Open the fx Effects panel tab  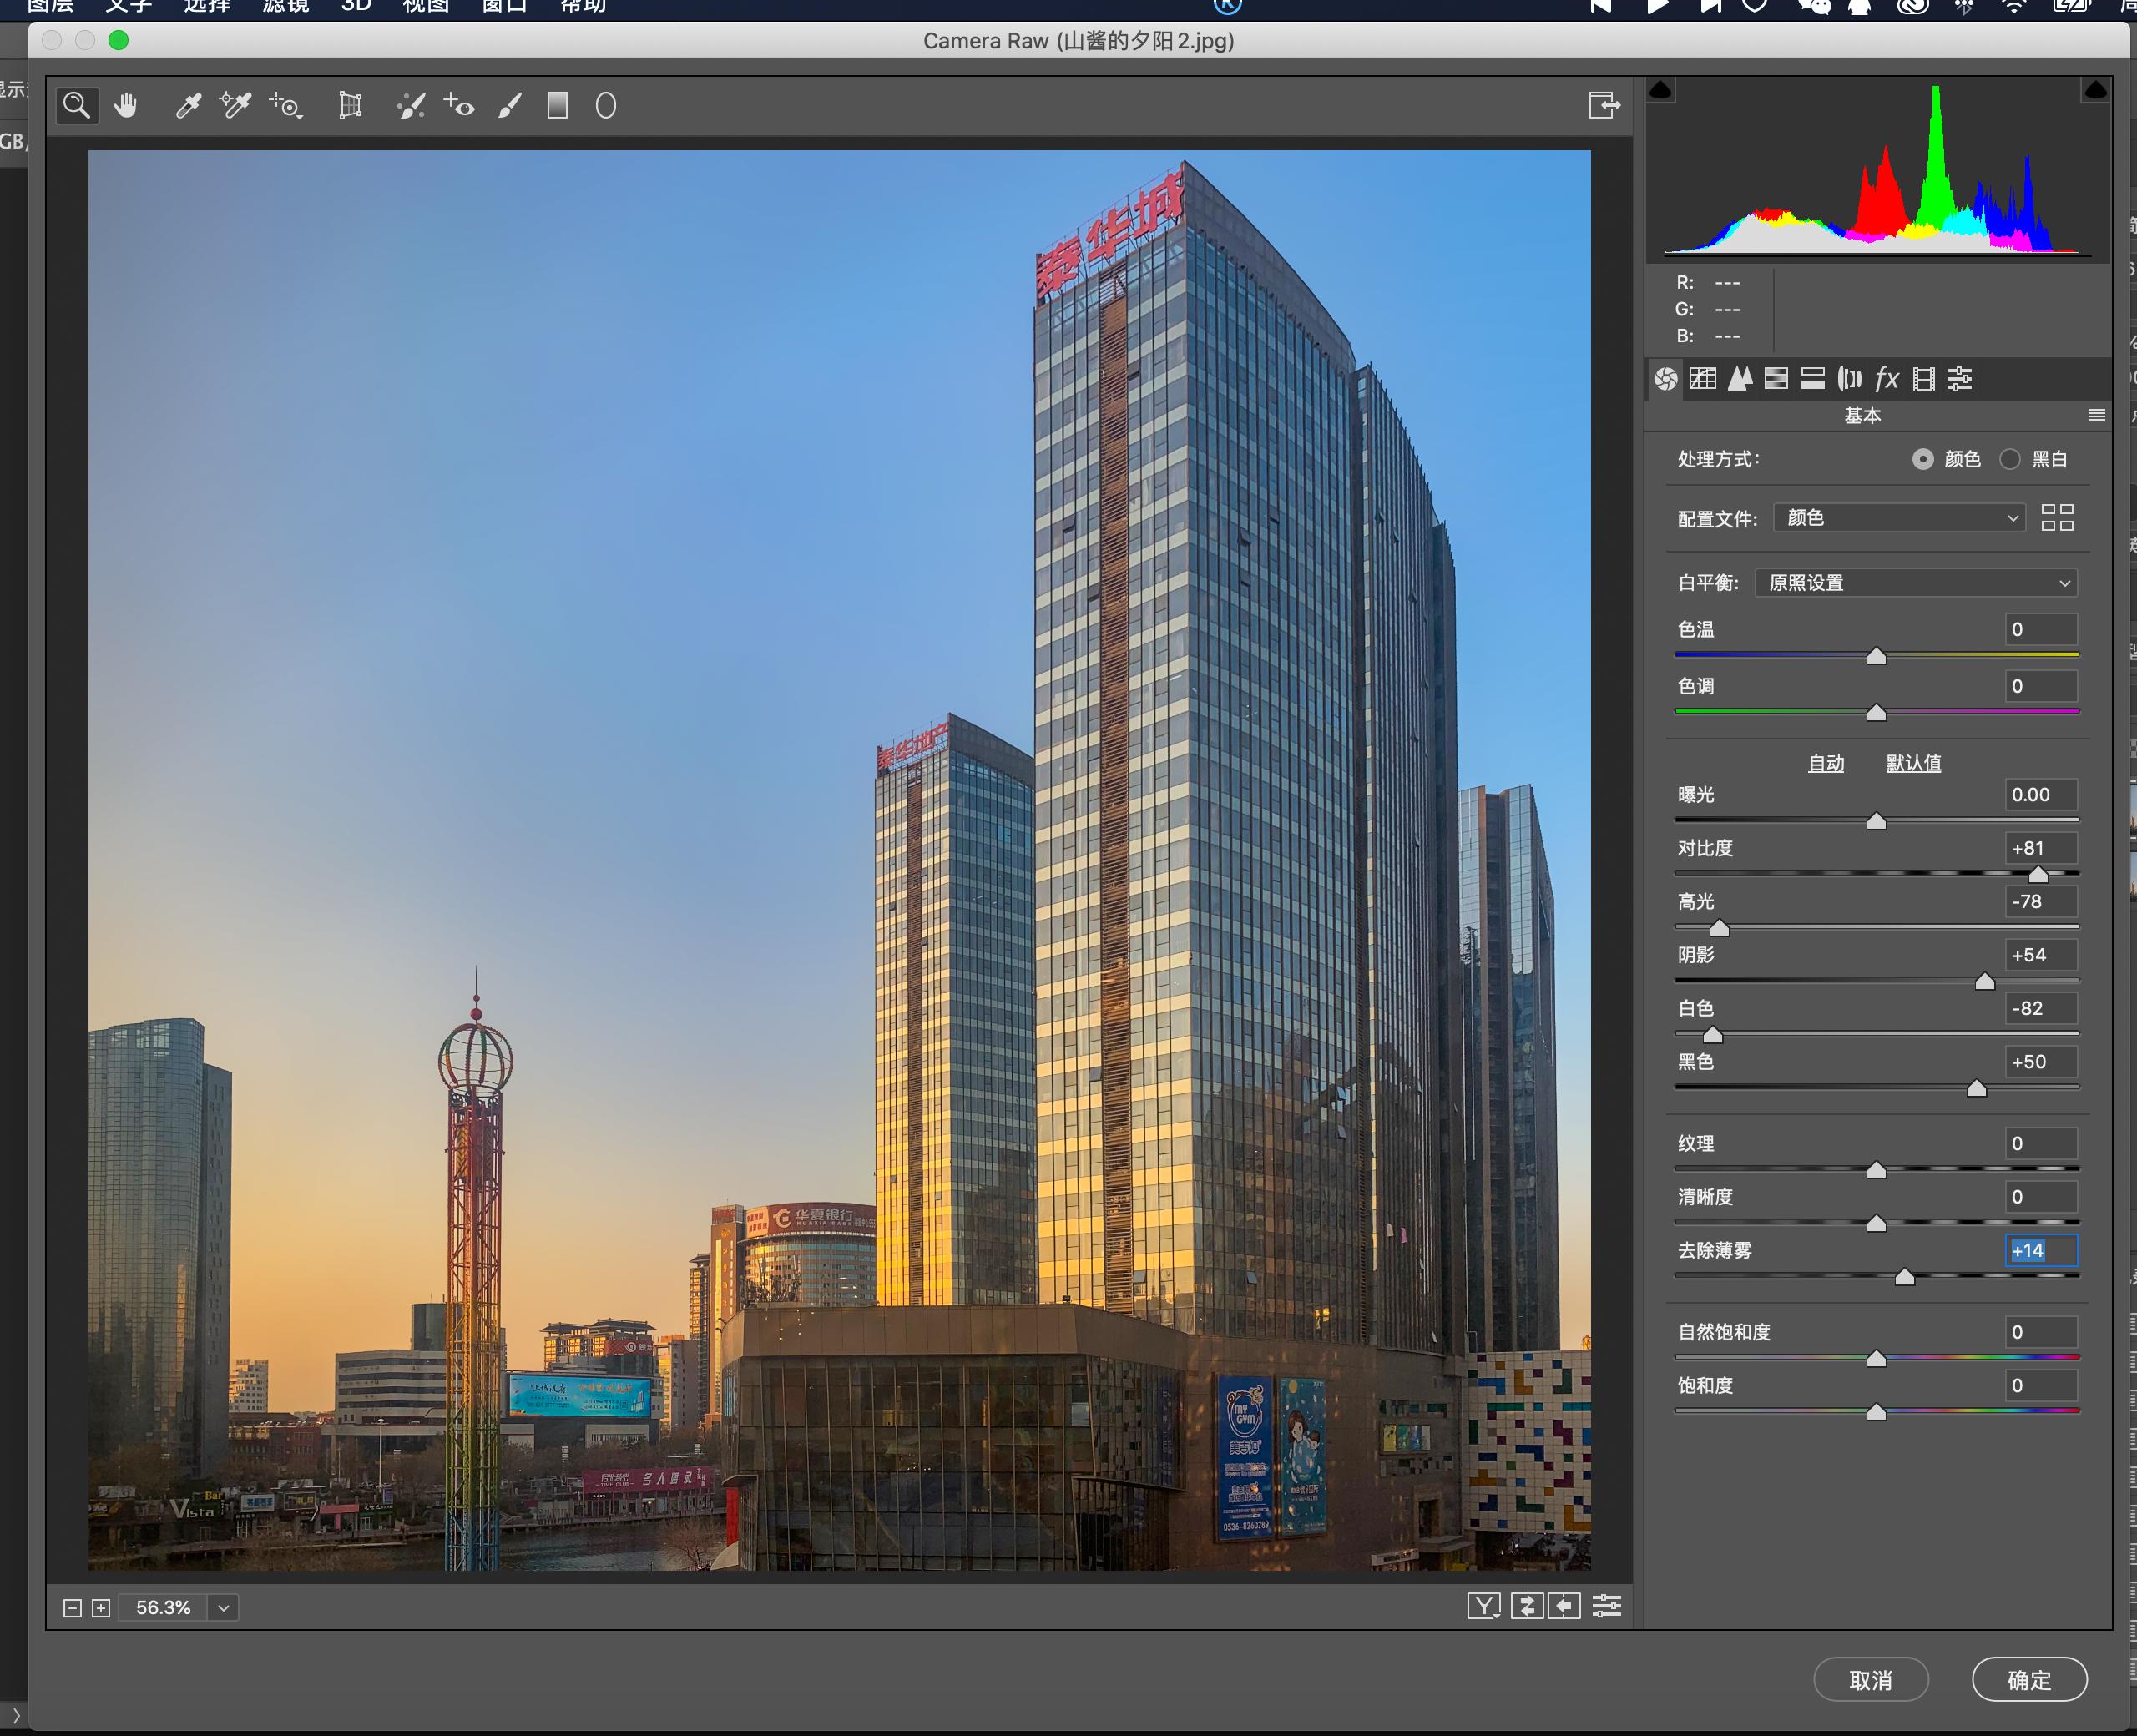pos(1886,378)
